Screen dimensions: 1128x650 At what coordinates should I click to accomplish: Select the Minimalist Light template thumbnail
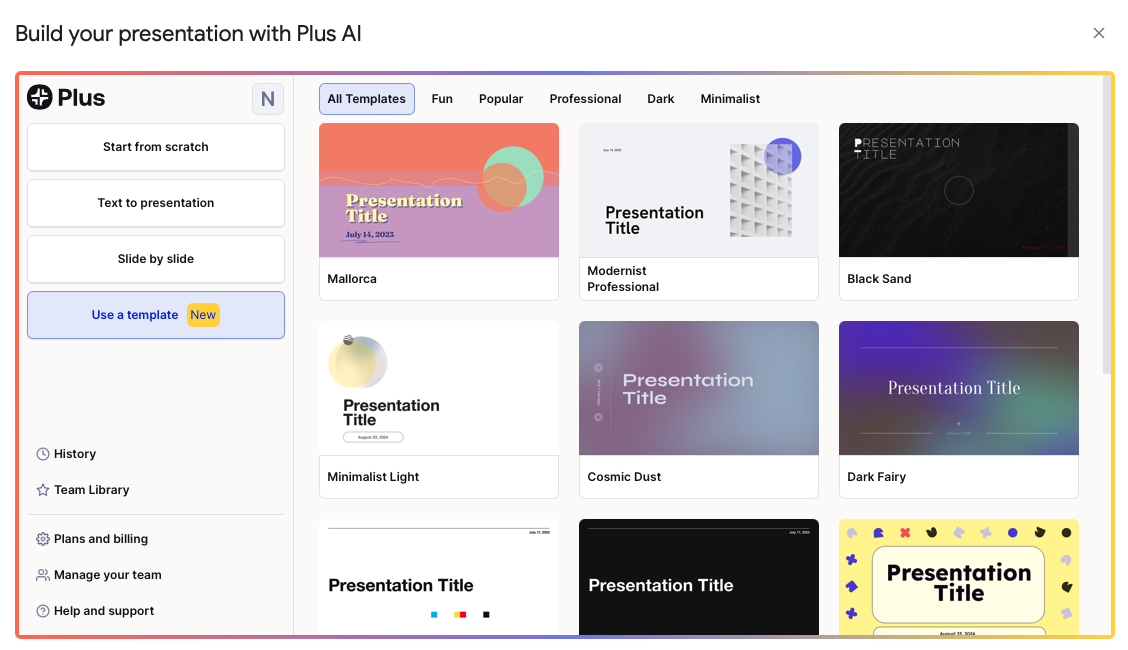(439, 388)
